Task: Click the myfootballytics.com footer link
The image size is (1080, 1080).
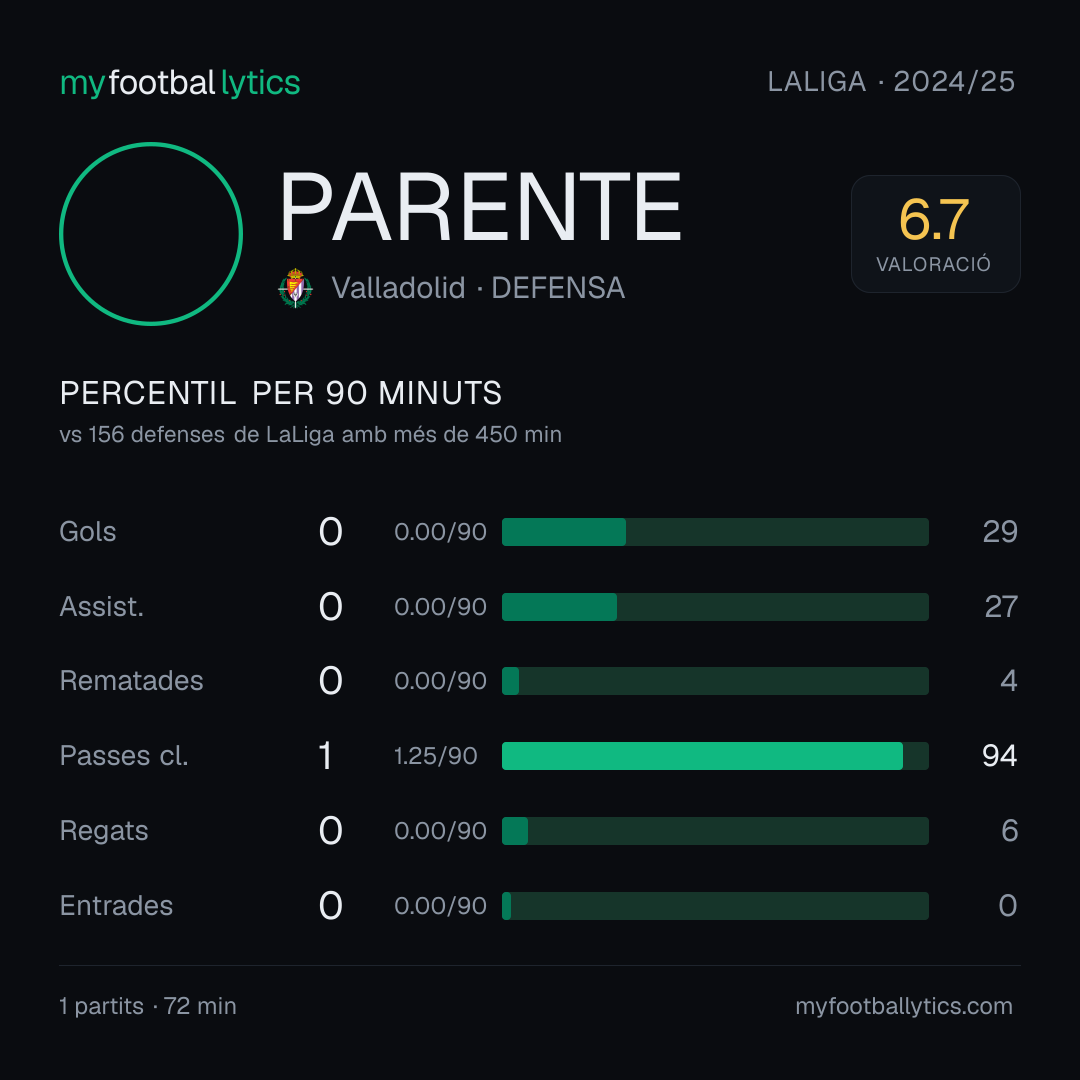Action: [x=904, y=1006]
